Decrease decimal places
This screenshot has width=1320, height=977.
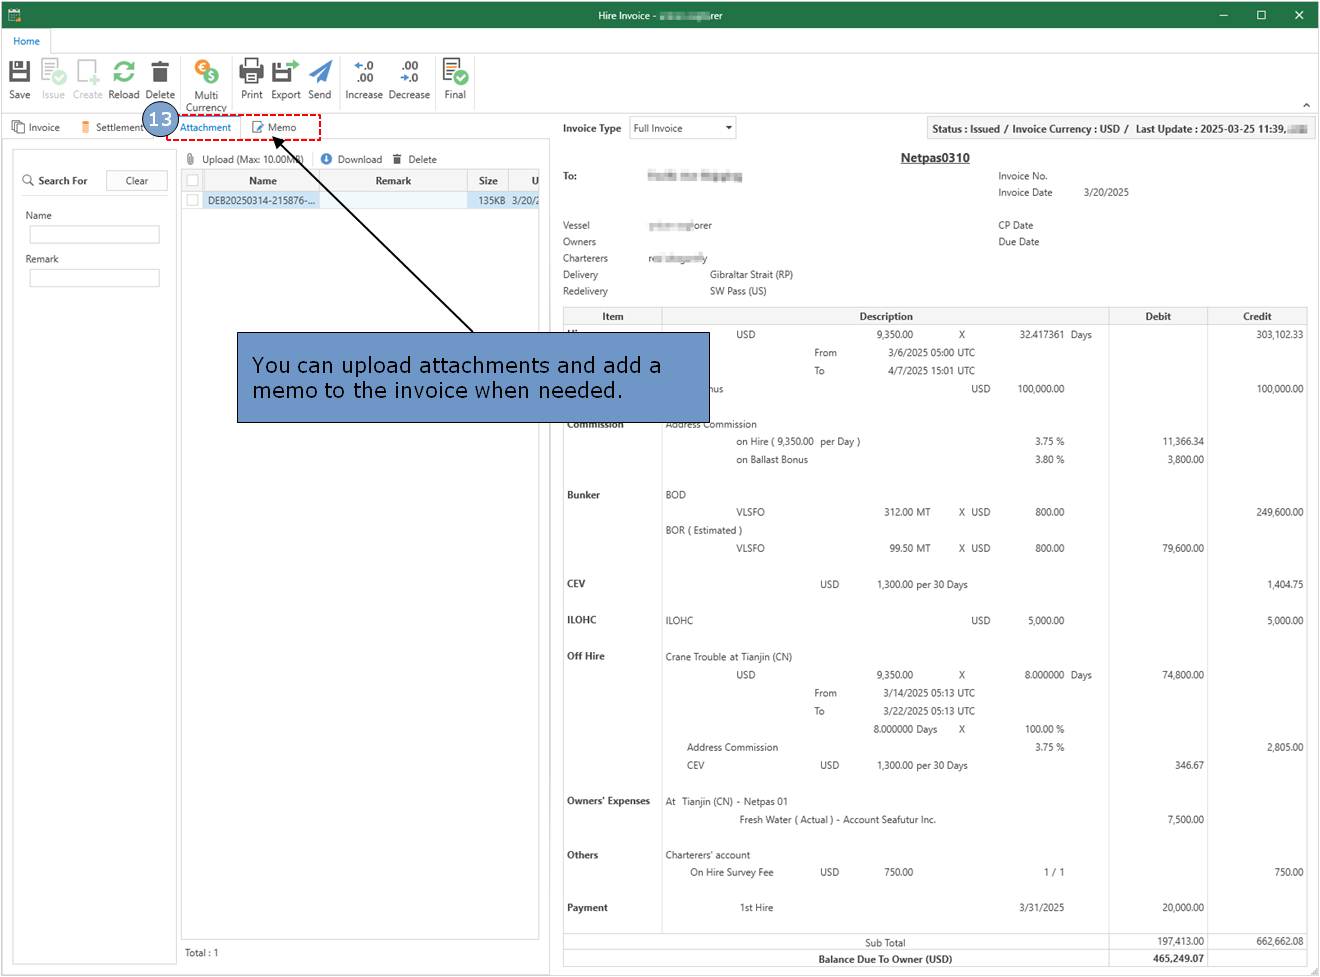(x=409, y=72)
